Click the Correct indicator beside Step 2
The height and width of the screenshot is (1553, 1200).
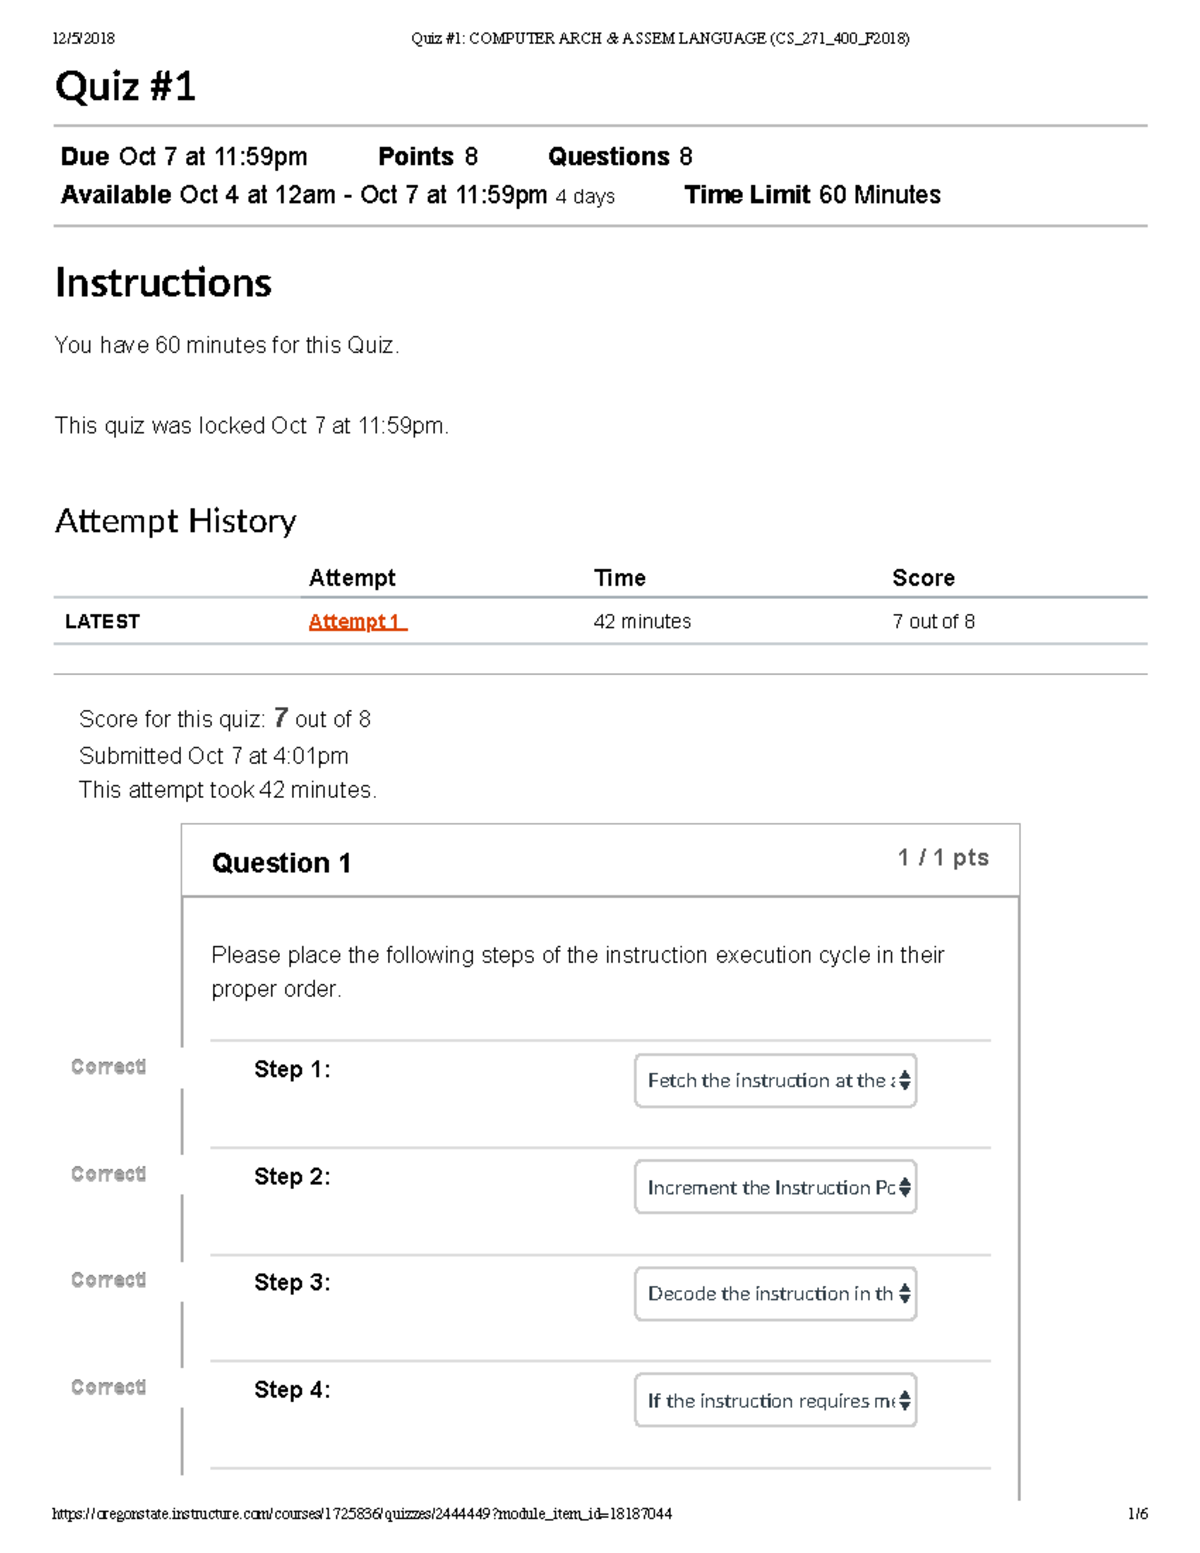(x=108, y=1174)
